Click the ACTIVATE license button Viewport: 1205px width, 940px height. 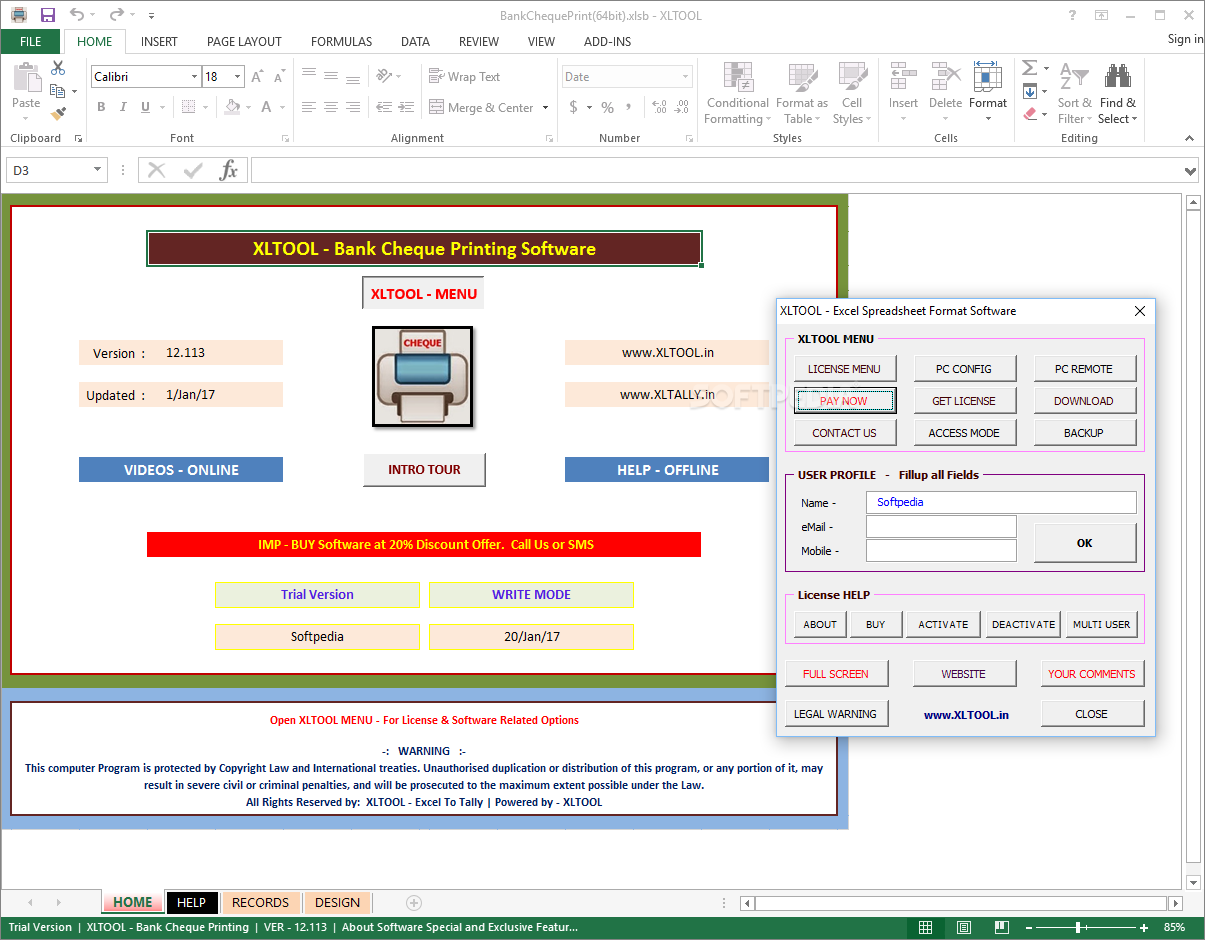click(943, 624)
